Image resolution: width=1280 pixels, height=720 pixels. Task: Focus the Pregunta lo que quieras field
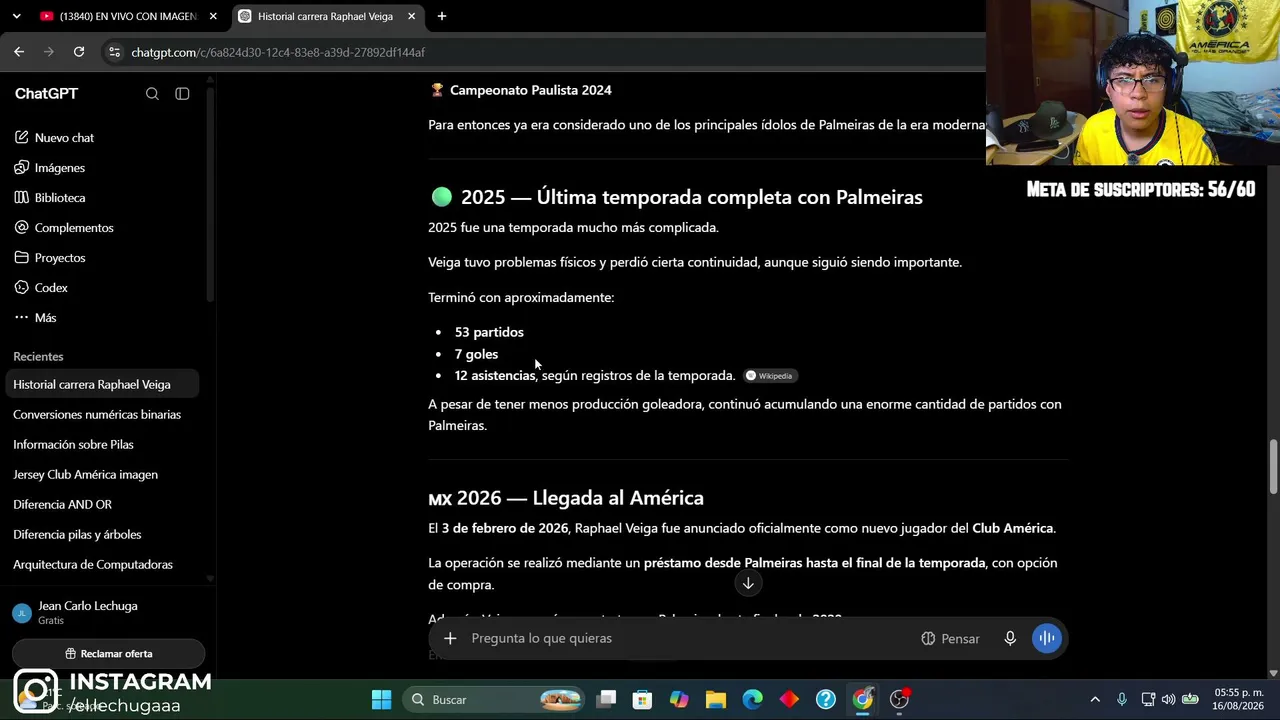tap(690, 639)
